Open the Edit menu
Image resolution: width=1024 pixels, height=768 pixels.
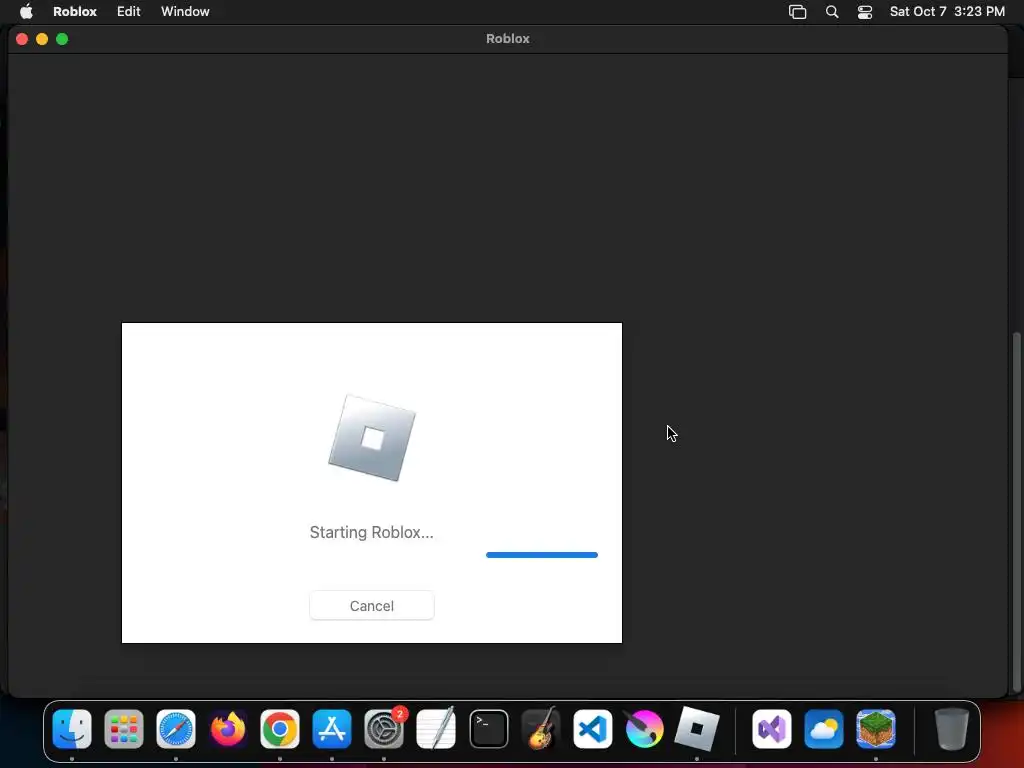[129, 11]
